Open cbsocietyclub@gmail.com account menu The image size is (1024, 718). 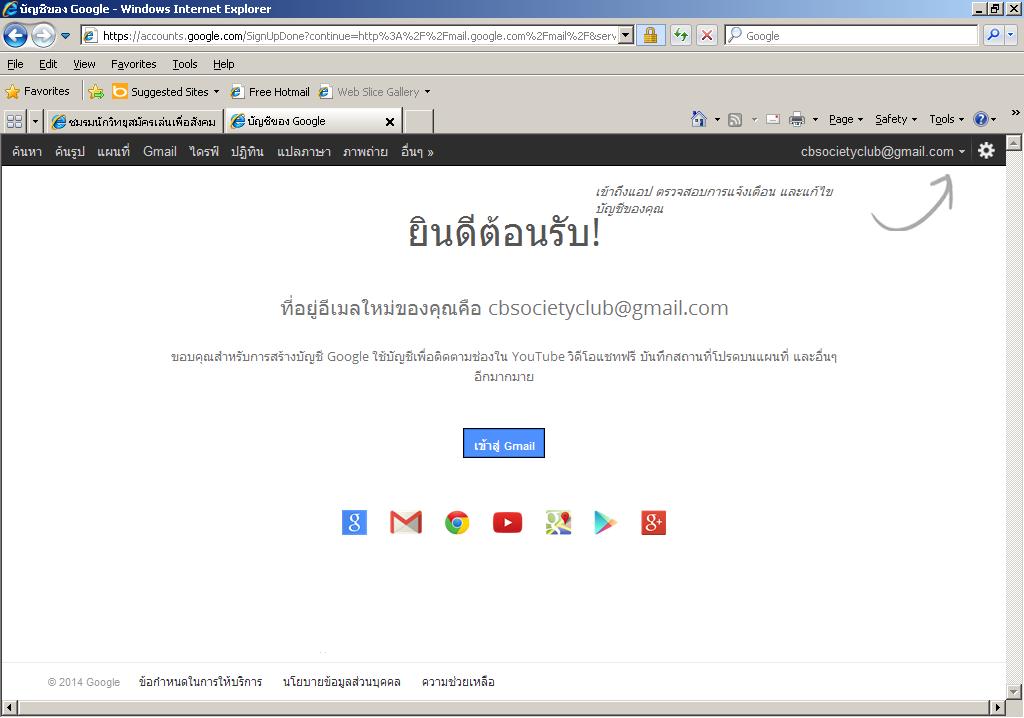coord(882,152)
